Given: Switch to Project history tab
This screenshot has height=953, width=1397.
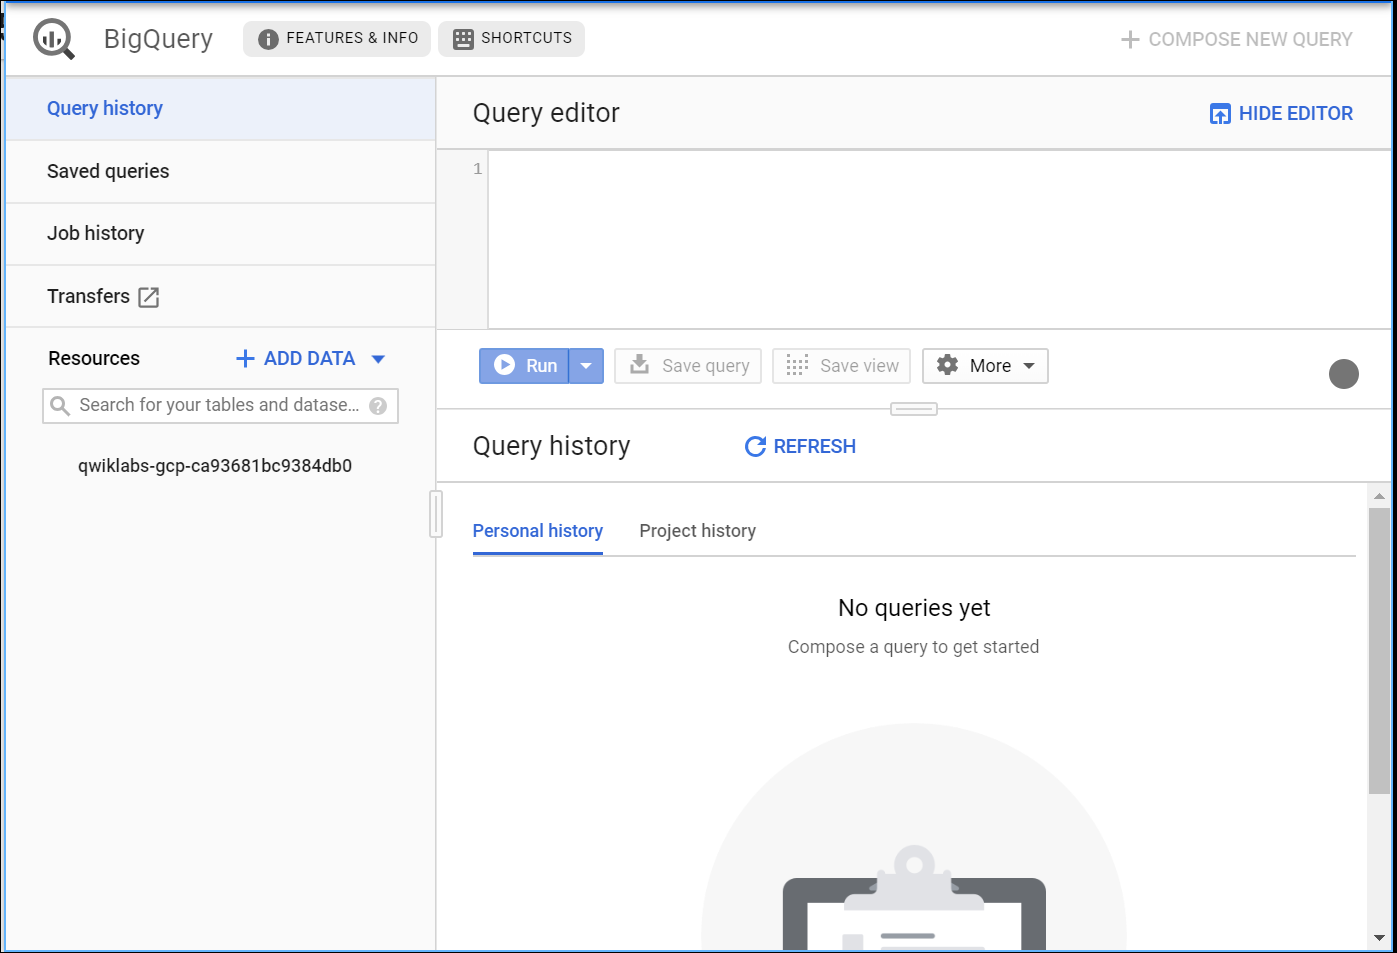Looking at the screenshot, I should coord(697,531).
